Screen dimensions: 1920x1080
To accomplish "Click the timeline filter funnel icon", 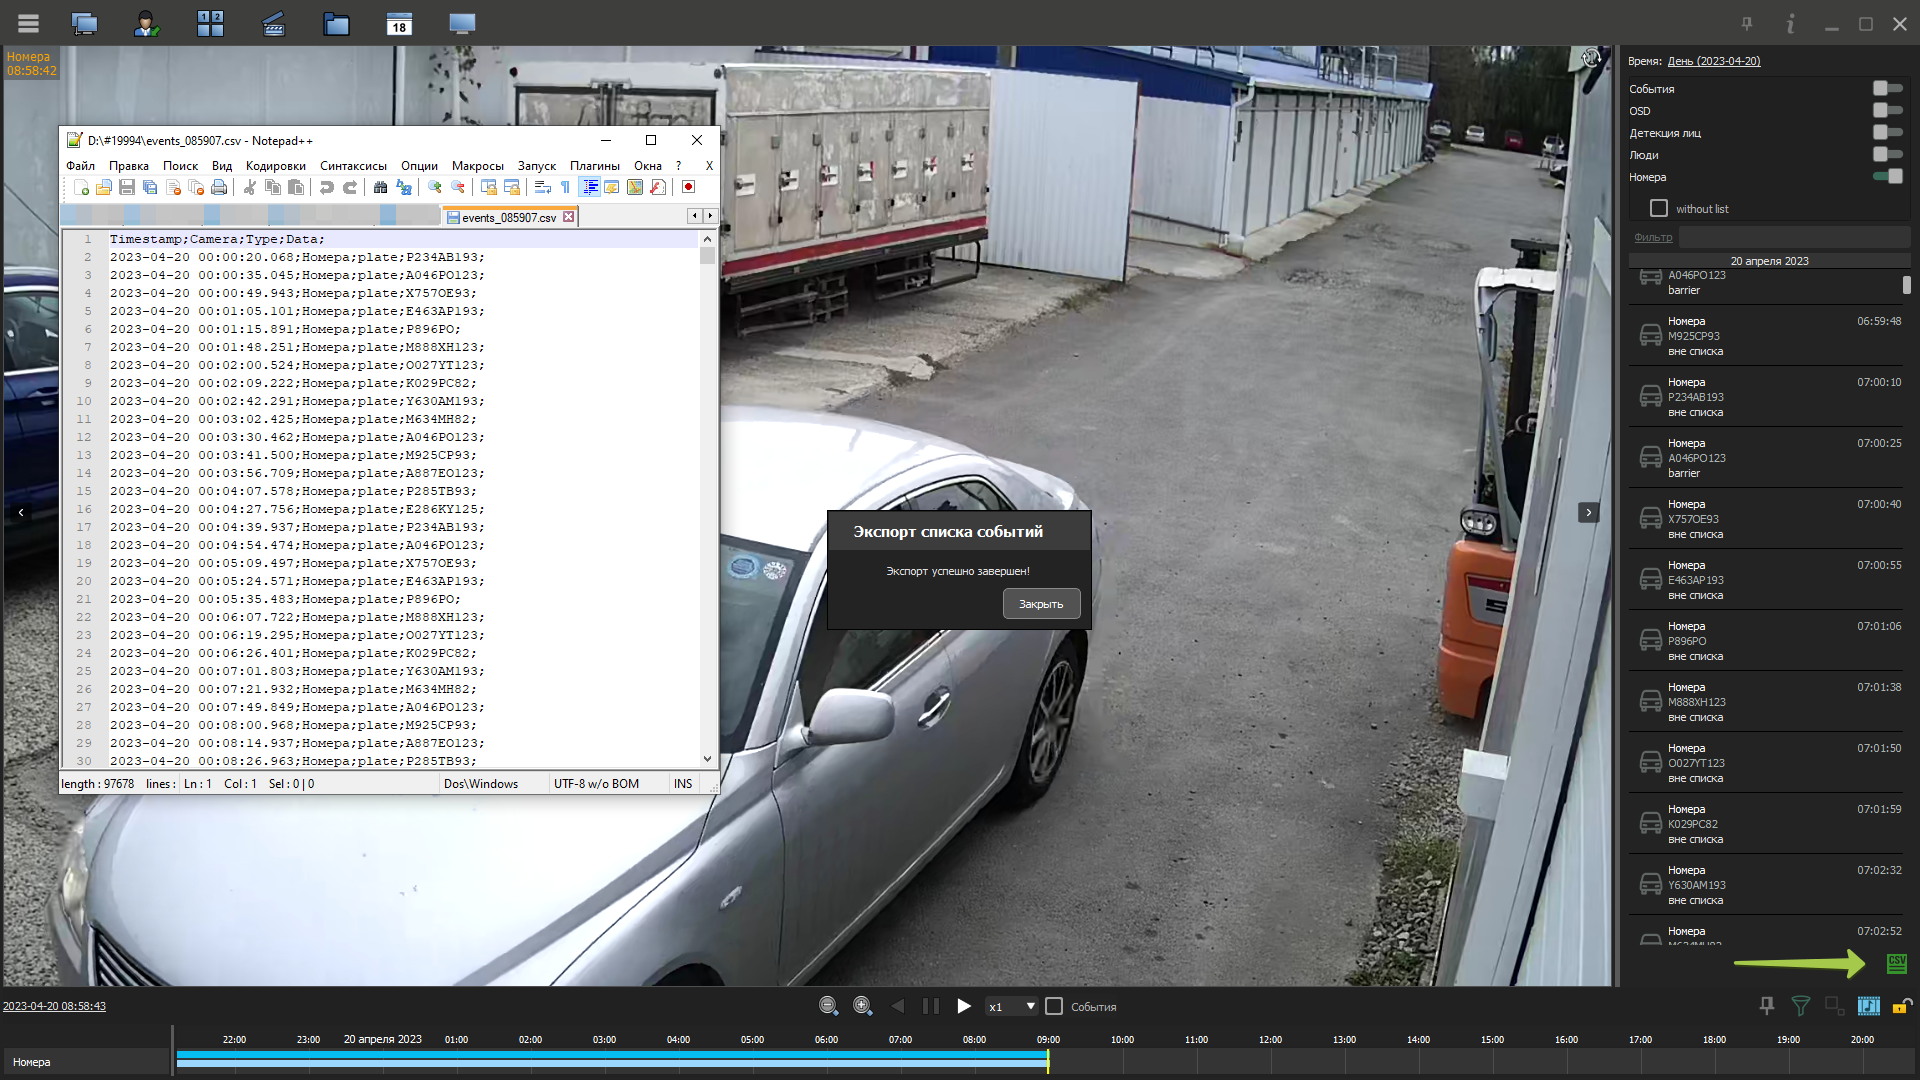I will (x=1800, y=1006).
